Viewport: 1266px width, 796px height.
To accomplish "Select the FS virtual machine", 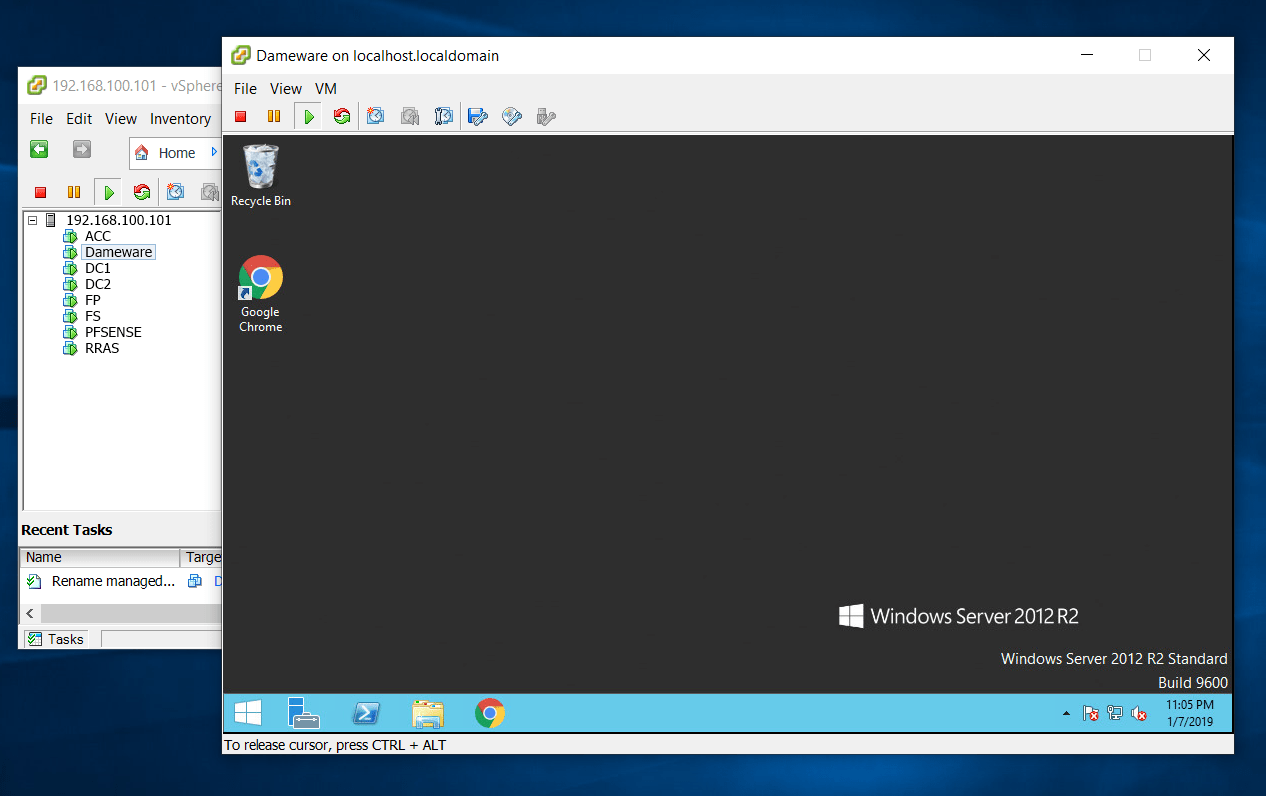I will coord(93,316).
